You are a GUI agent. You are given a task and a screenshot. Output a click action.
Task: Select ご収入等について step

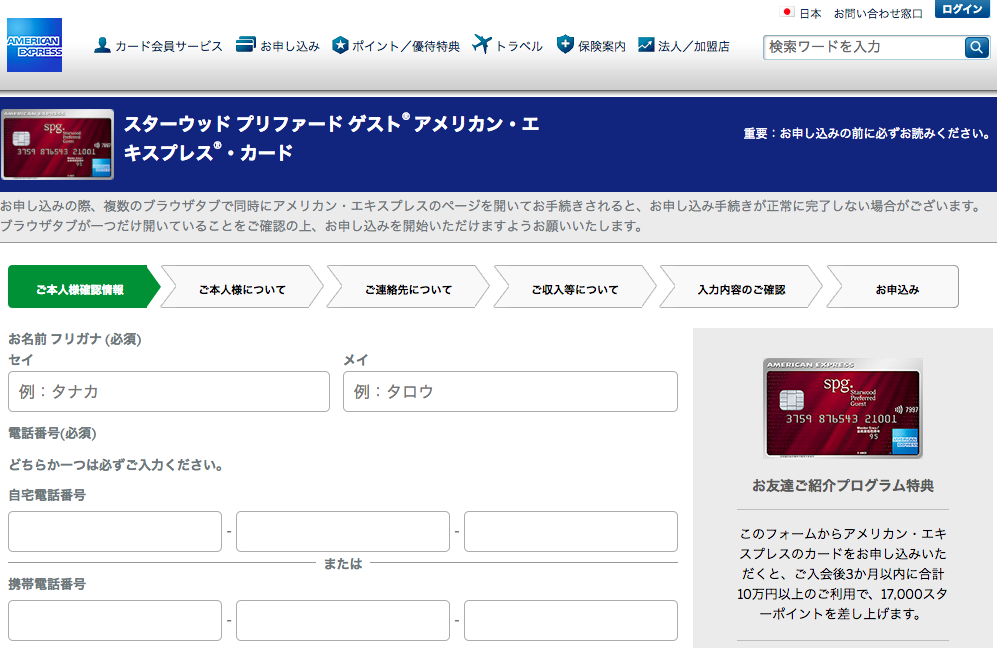pos(575,287)
